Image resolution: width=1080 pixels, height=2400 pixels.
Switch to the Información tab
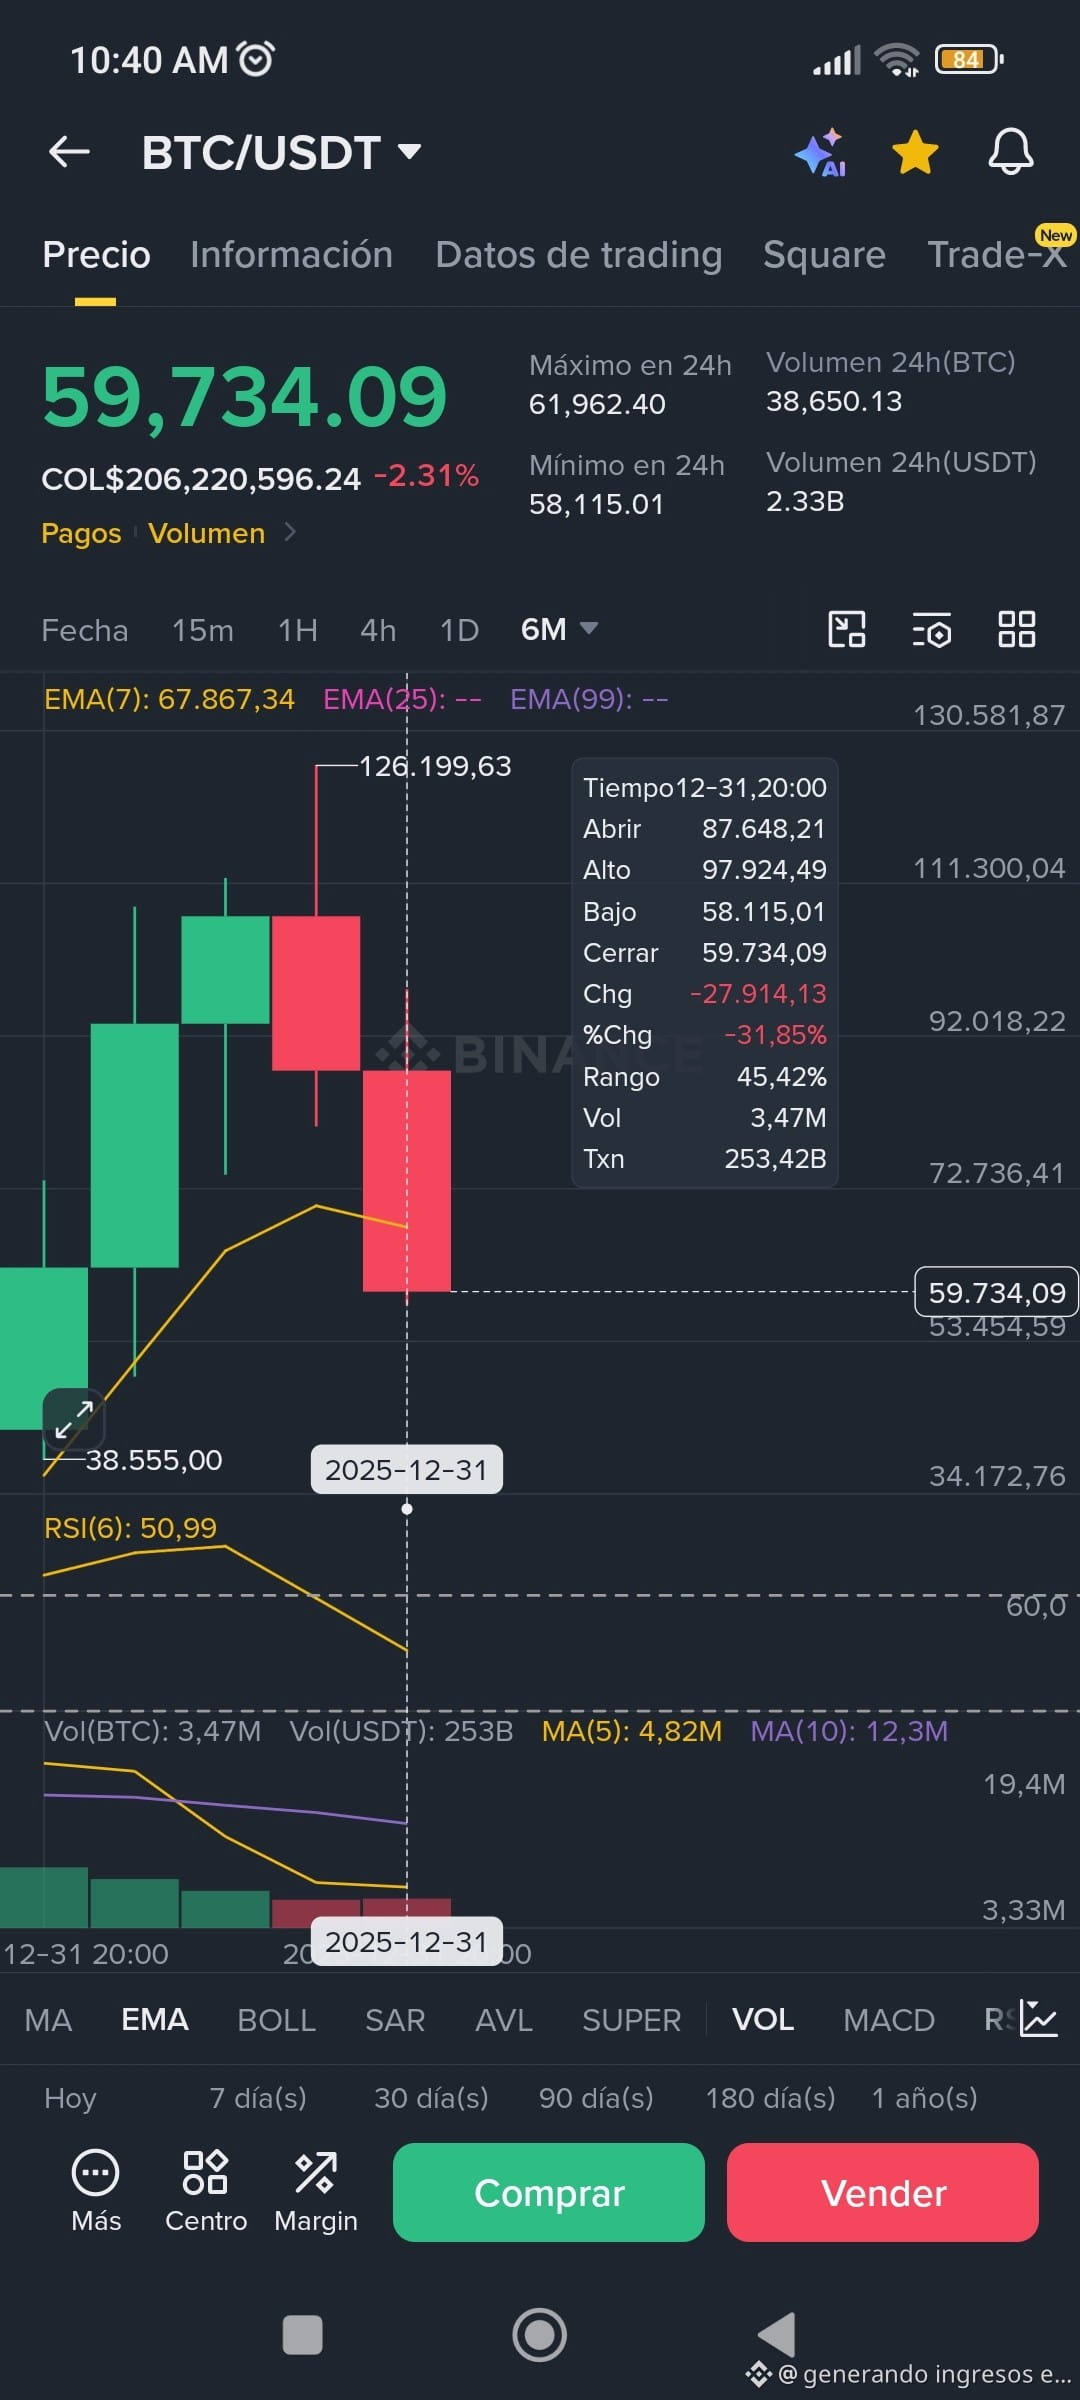click(291, 255)
